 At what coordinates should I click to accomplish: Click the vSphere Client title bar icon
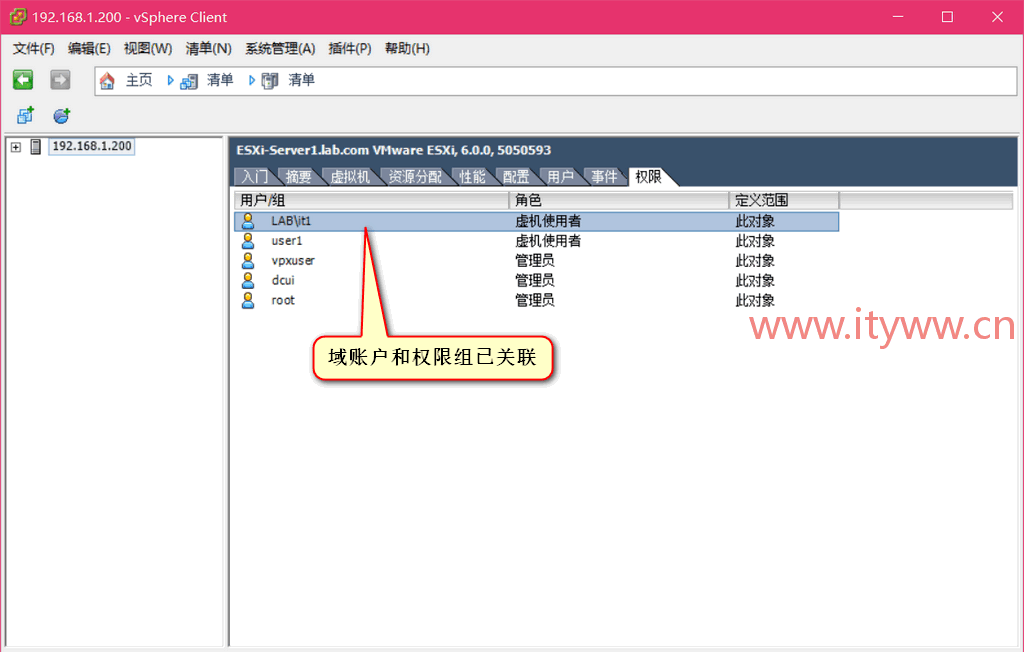pos(18,17)
